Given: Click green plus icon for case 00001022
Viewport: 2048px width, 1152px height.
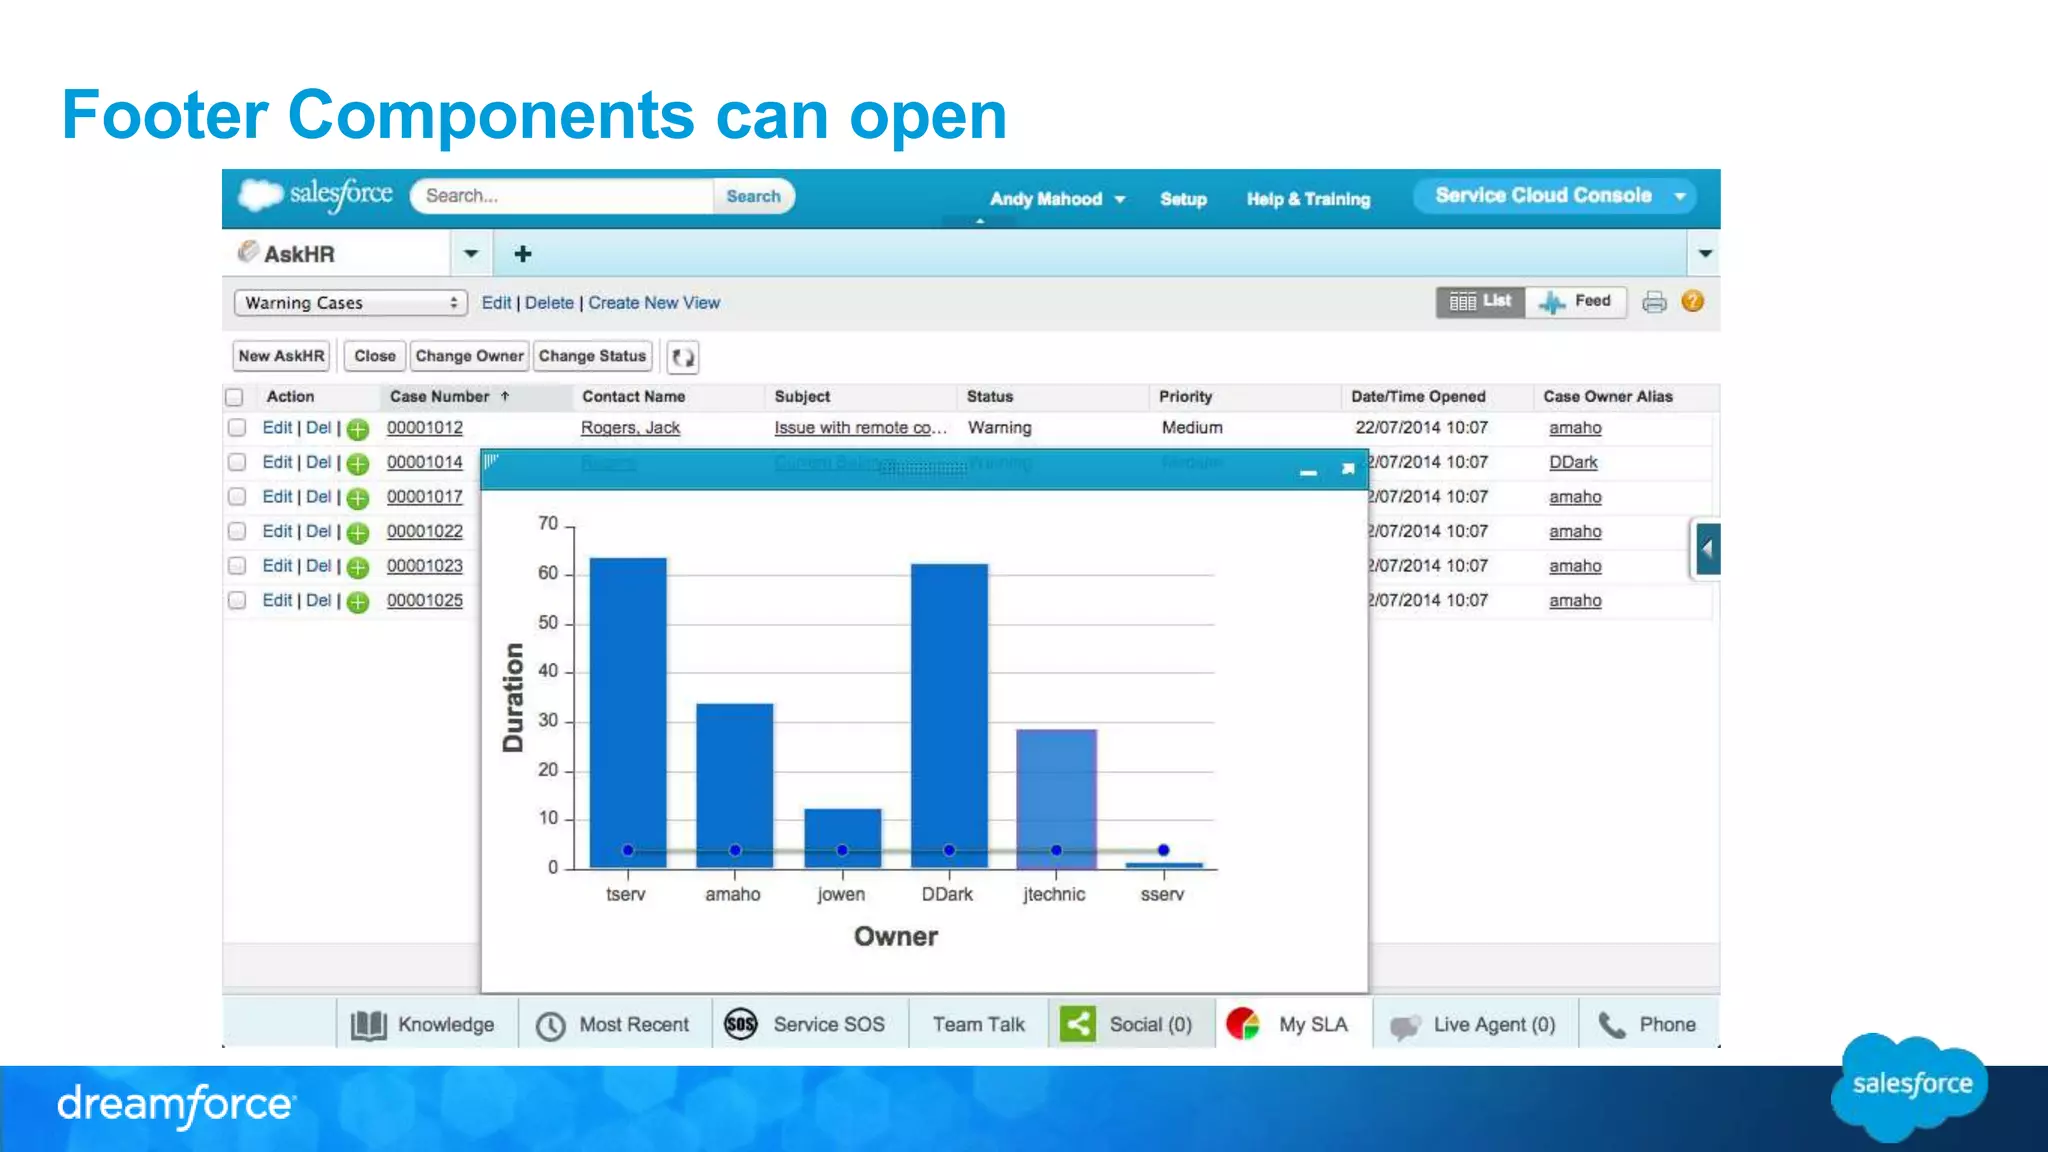Looking at the screenshot, I should [358, 533].
